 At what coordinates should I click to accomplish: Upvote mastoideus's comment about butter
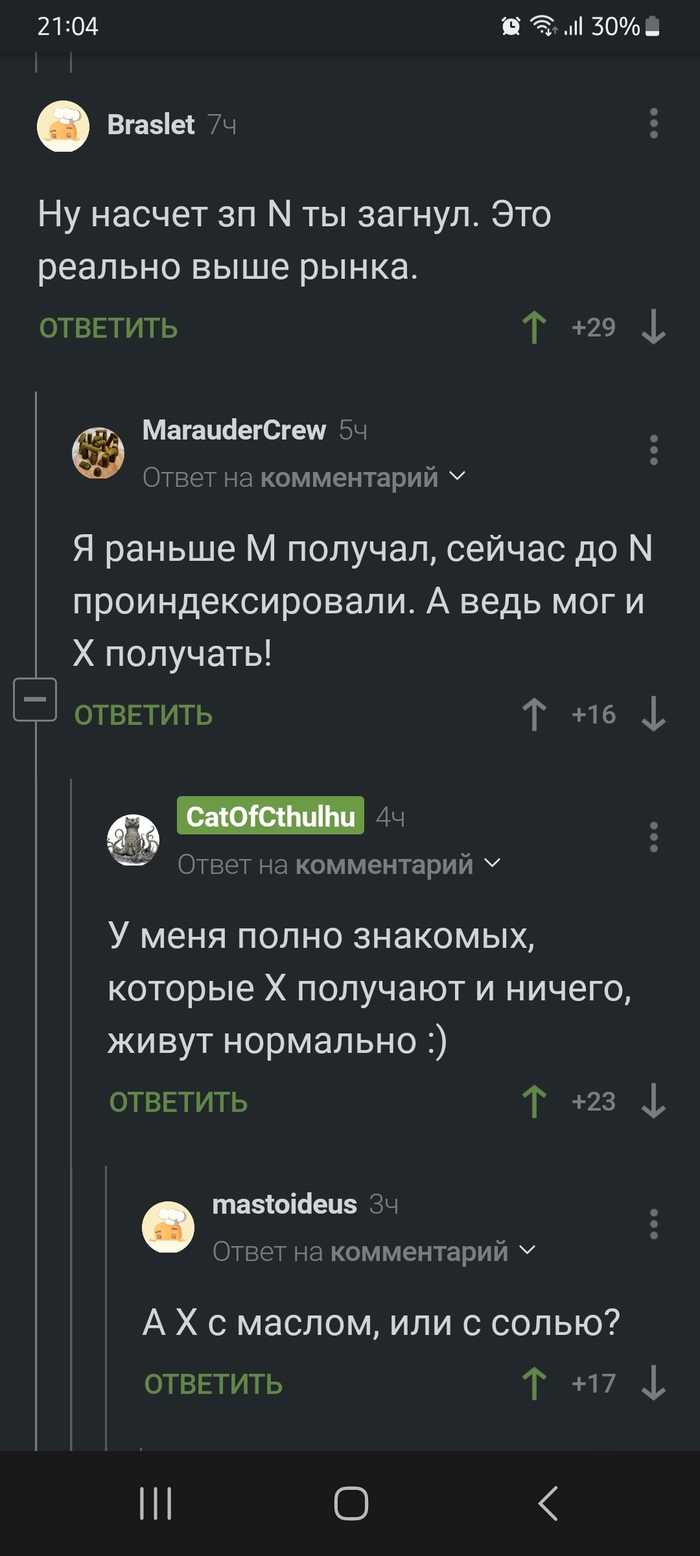(535, 1384)
